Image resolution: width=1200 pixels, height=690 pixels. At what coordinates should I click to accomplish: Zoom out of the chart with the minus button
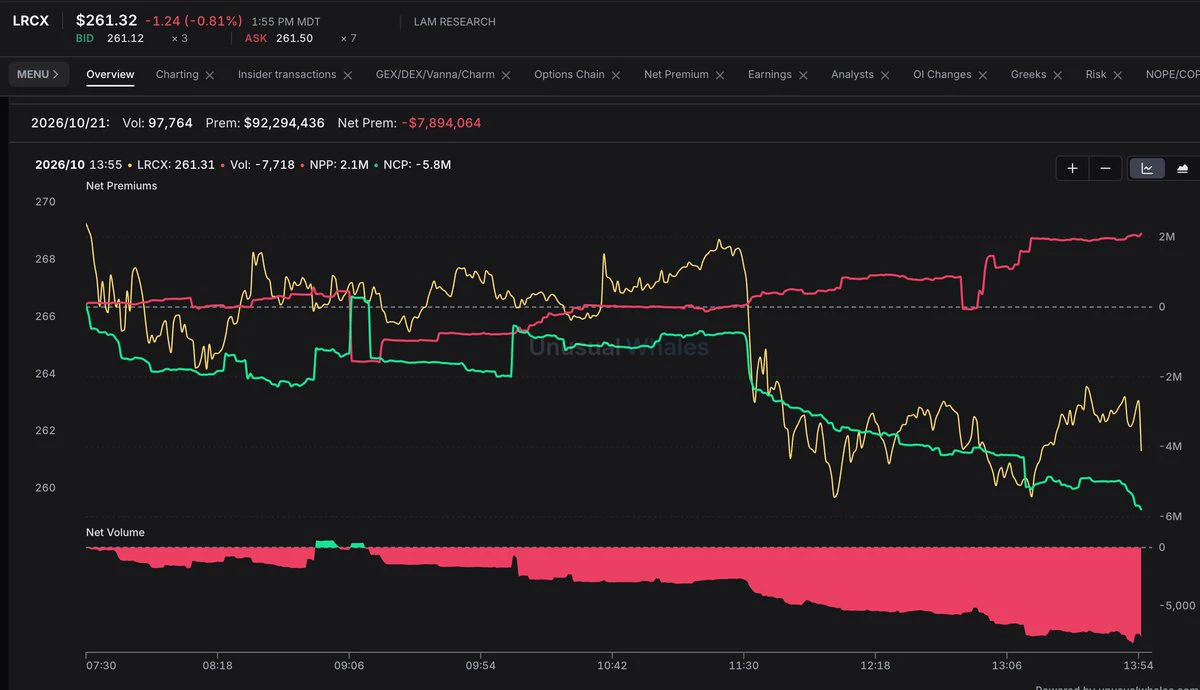coord(1105,168)
